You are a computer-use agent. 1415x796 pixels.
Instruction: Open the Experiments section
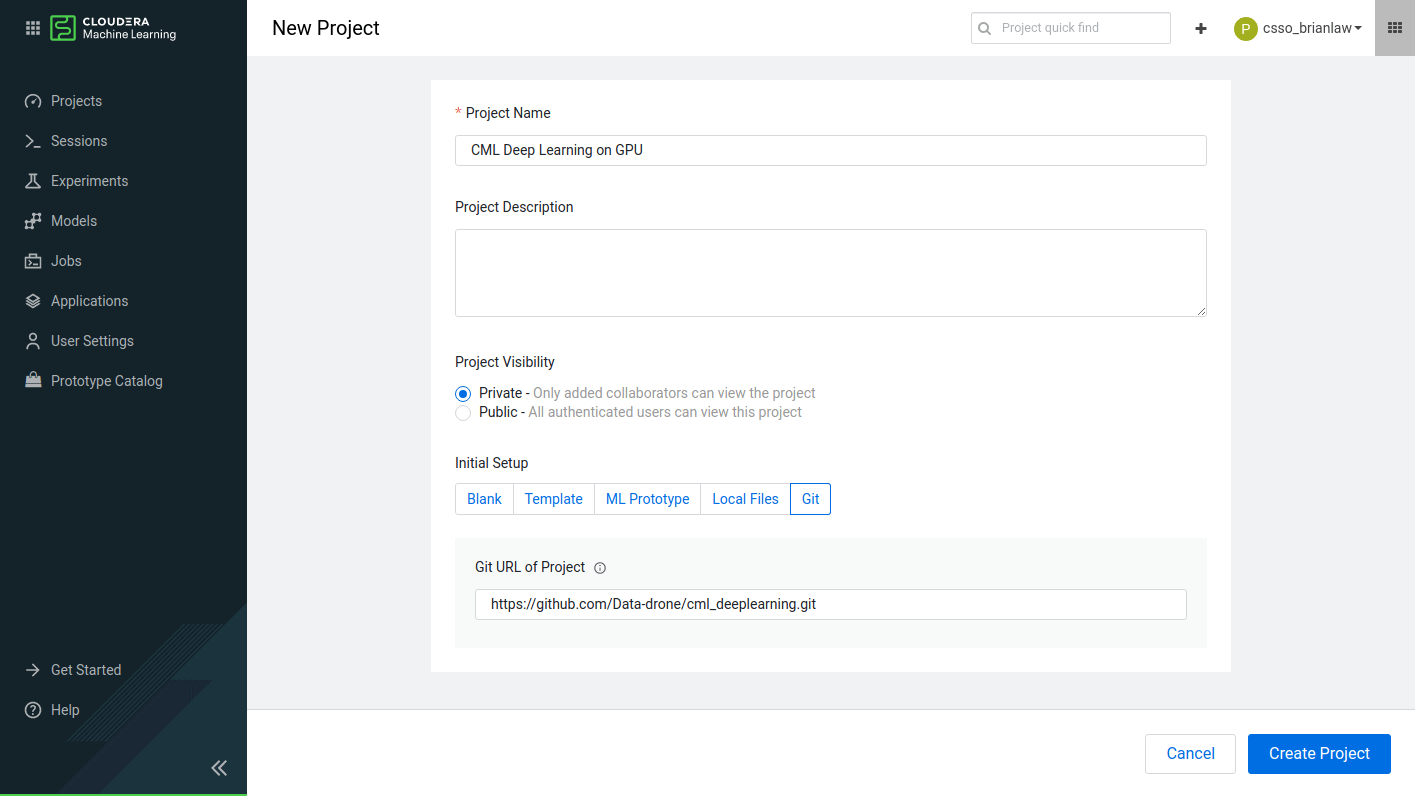[89, 180]
